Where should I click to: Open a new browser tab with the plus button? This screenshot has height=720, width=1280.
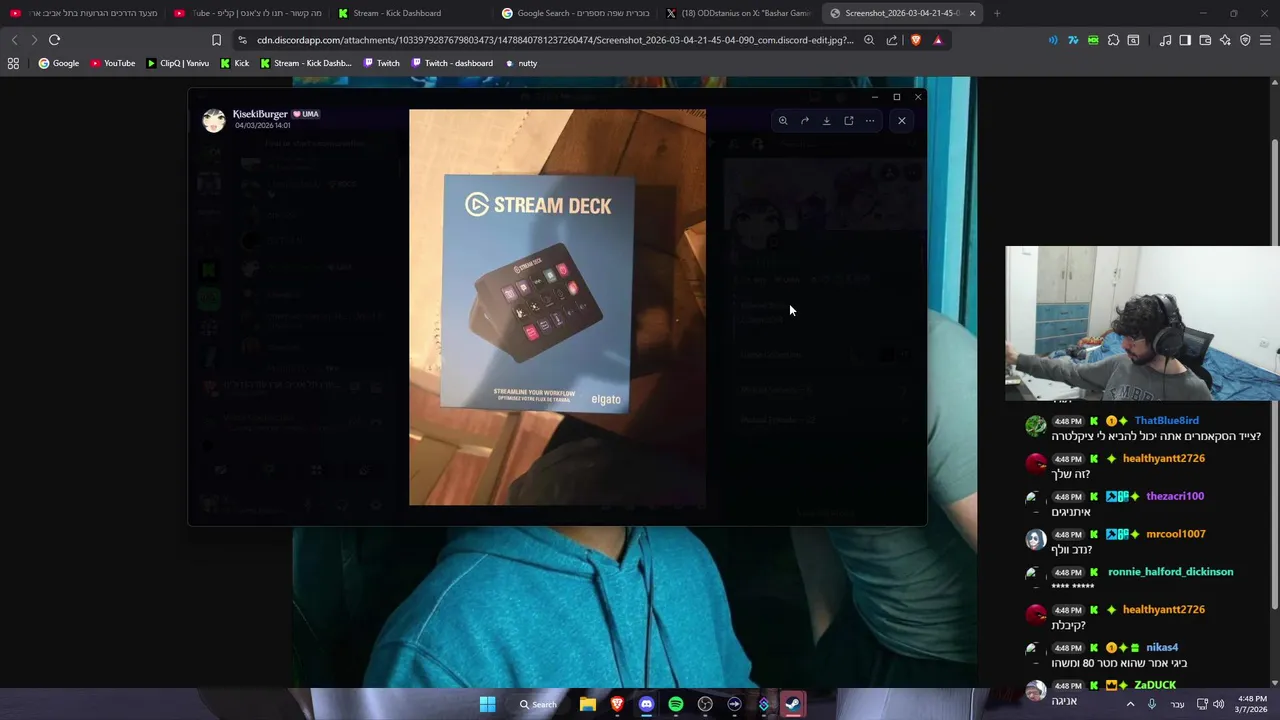(997, 13)
